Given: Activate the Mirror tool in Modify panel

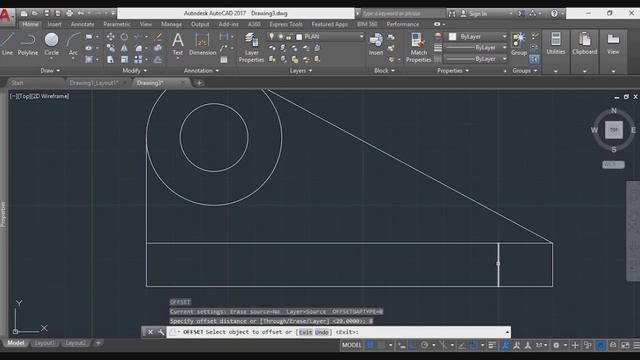Looking at the screenshot, I should (x=124, y=48).
